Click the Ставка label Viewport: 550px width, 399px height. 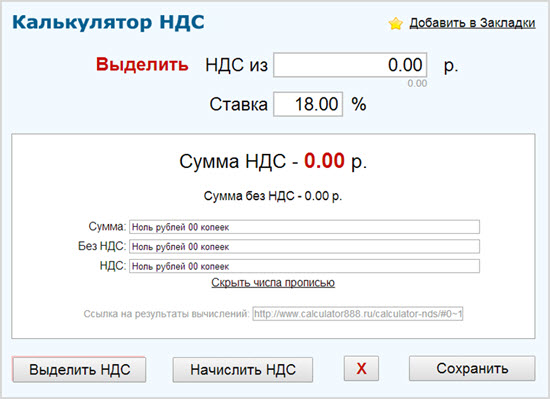coord(239,104)
